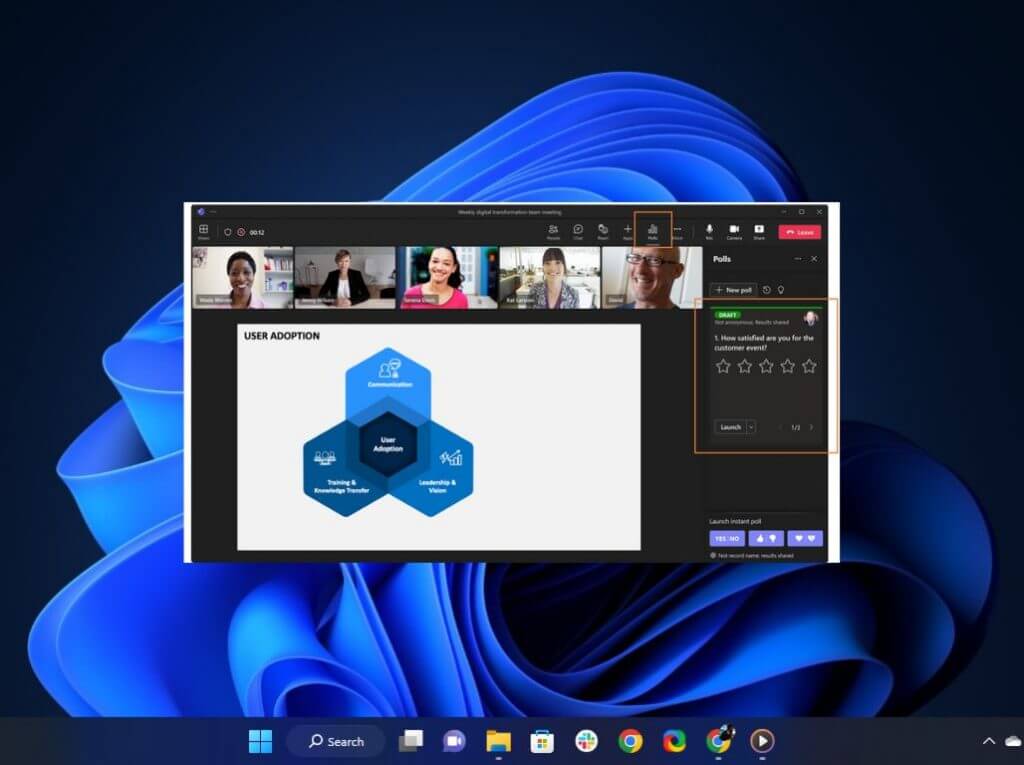Image resolution: width=1024 pixels, height=765 pixels.
Task: Open the People participants list
Action: pos(553,231)
